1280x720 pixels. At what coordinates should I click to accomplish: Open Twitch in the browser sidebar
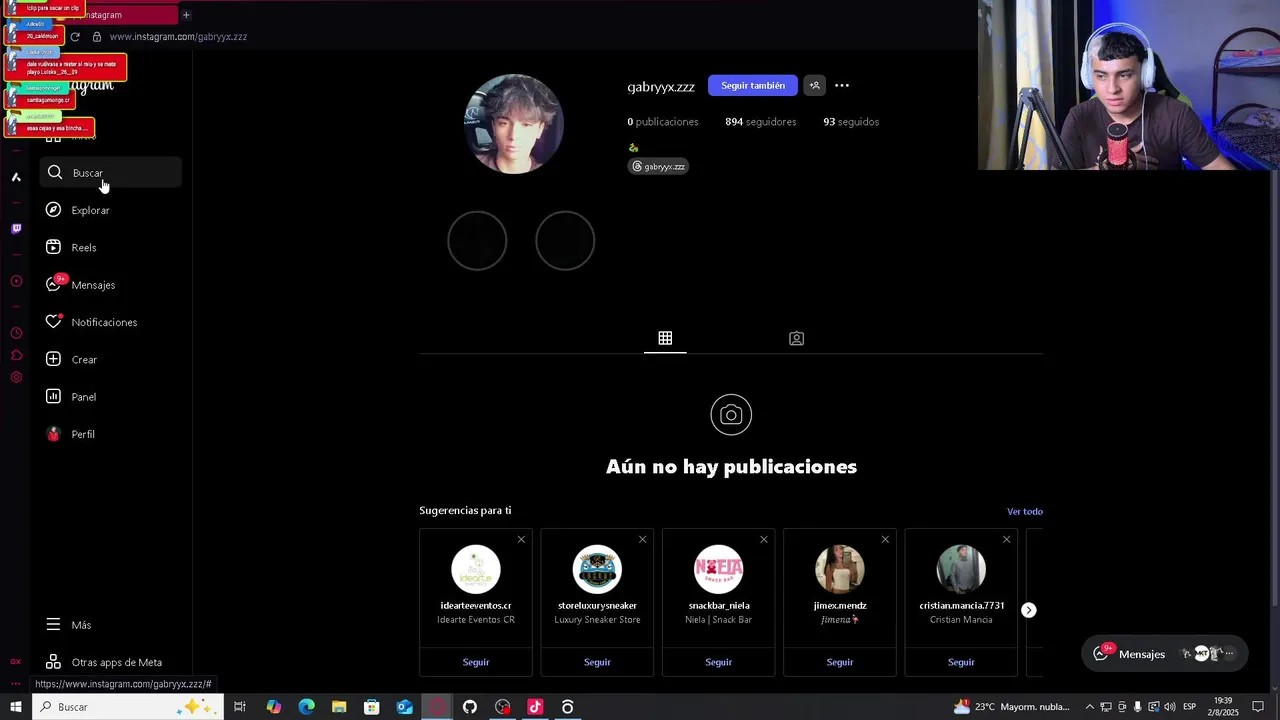tap(16, 229)
